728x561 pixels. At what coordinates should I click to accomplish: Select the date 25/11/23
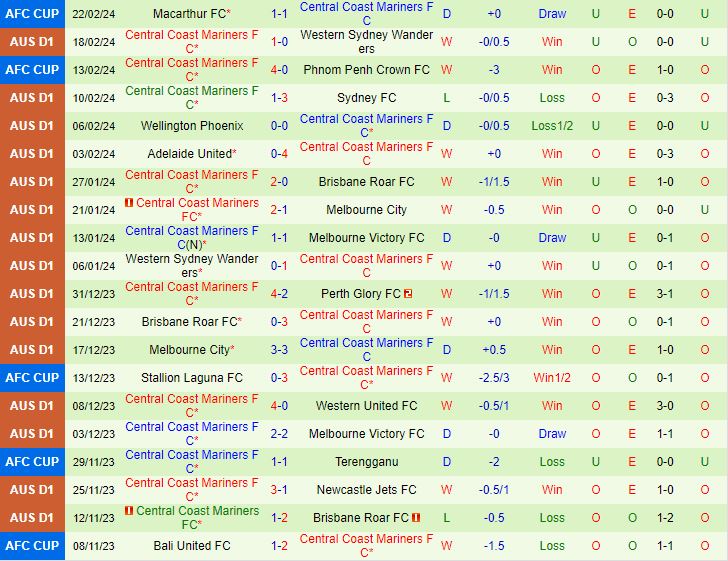(x=94, y=489)
